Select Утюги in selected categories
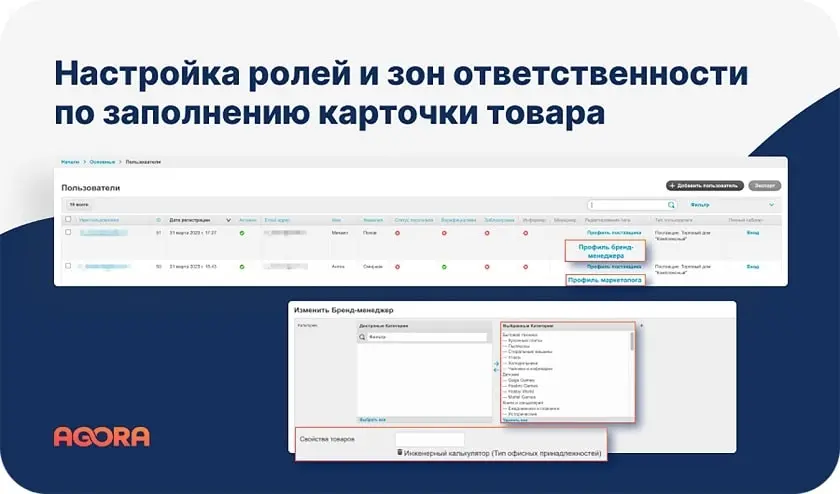Viewport: 840px width, 494px height. (x=512, y=357)
